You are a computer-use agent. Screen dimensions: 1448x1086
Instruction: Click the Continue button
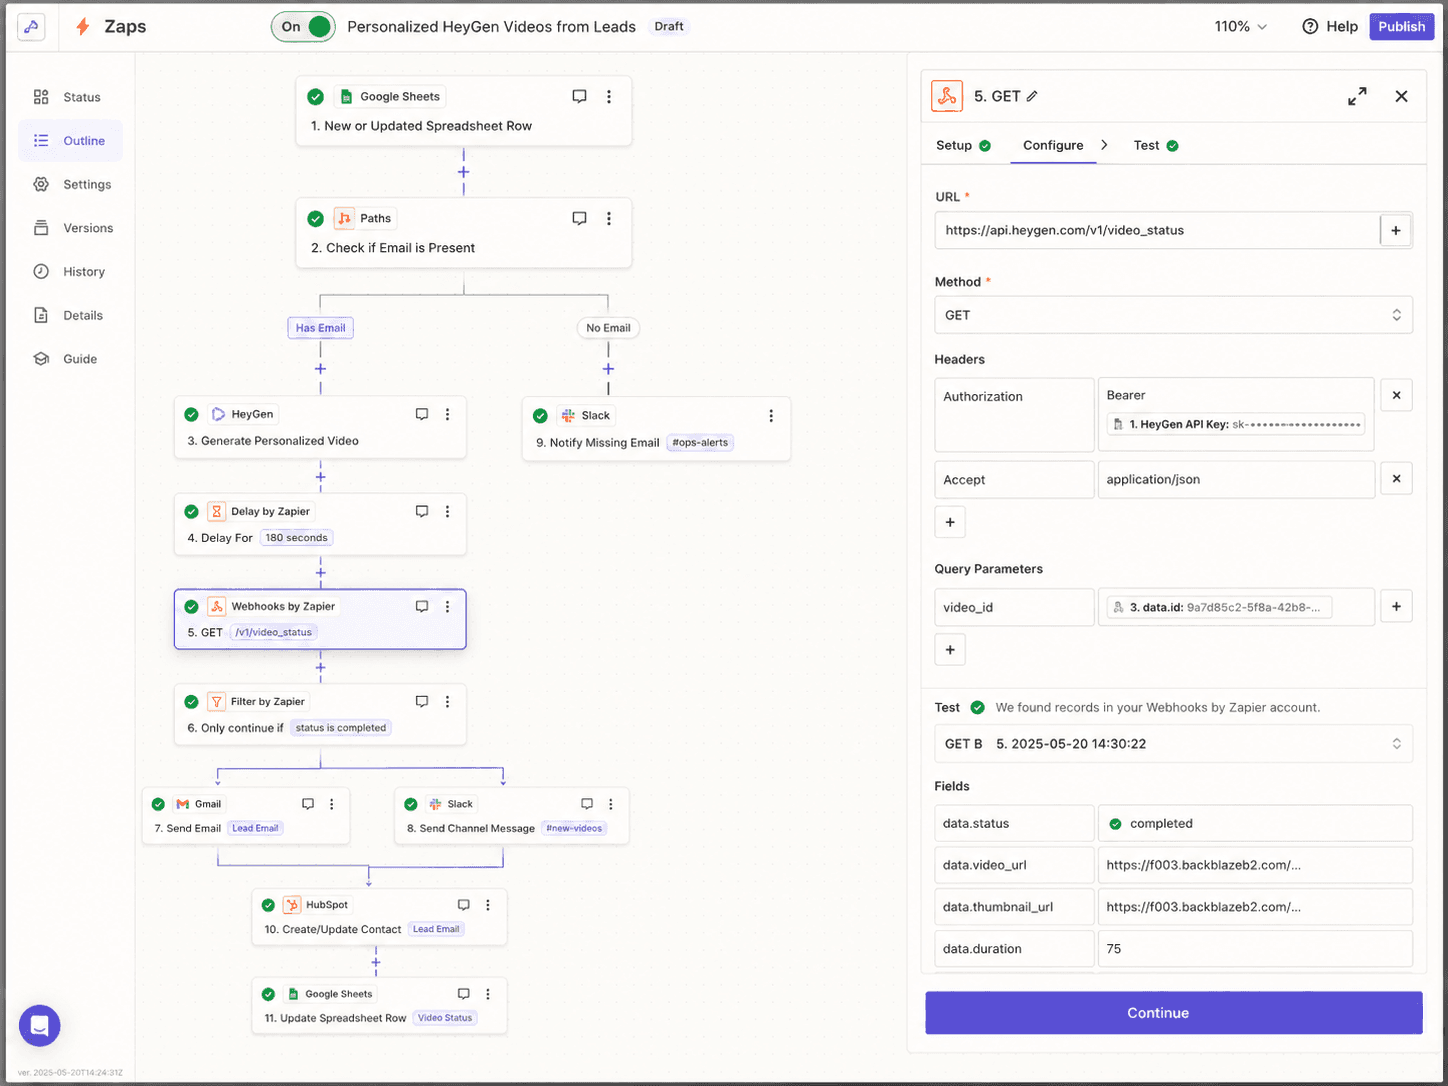pyautogui.click(x=1173, y=1013)
